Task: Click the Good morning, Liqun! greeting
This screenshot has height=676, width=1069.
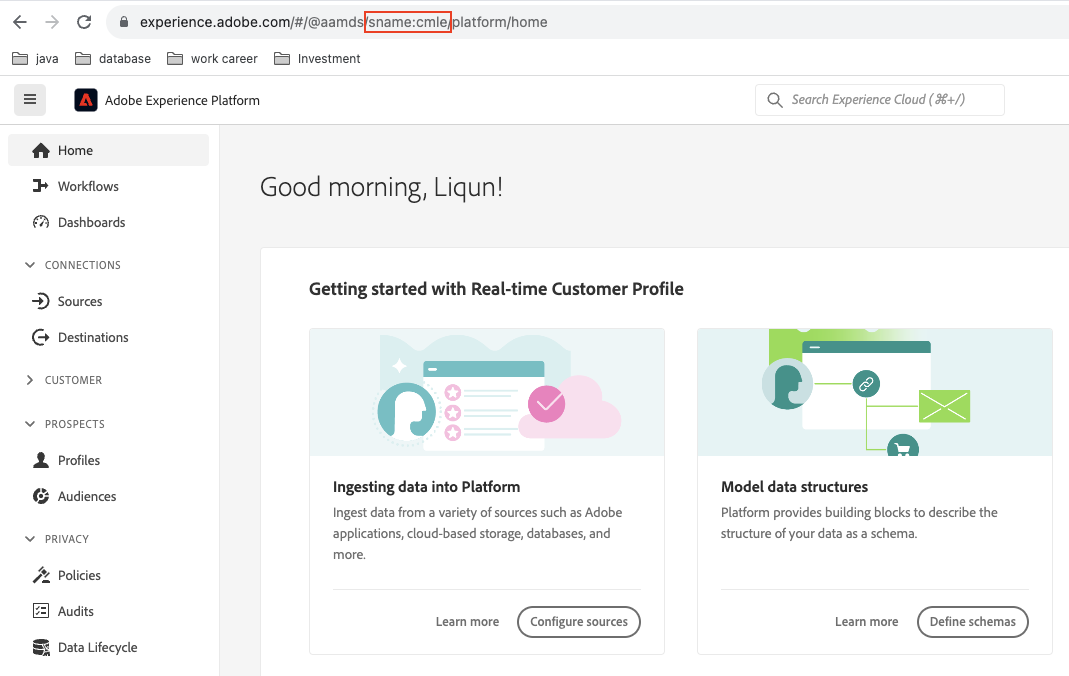Action: click(x=381, y=187)
